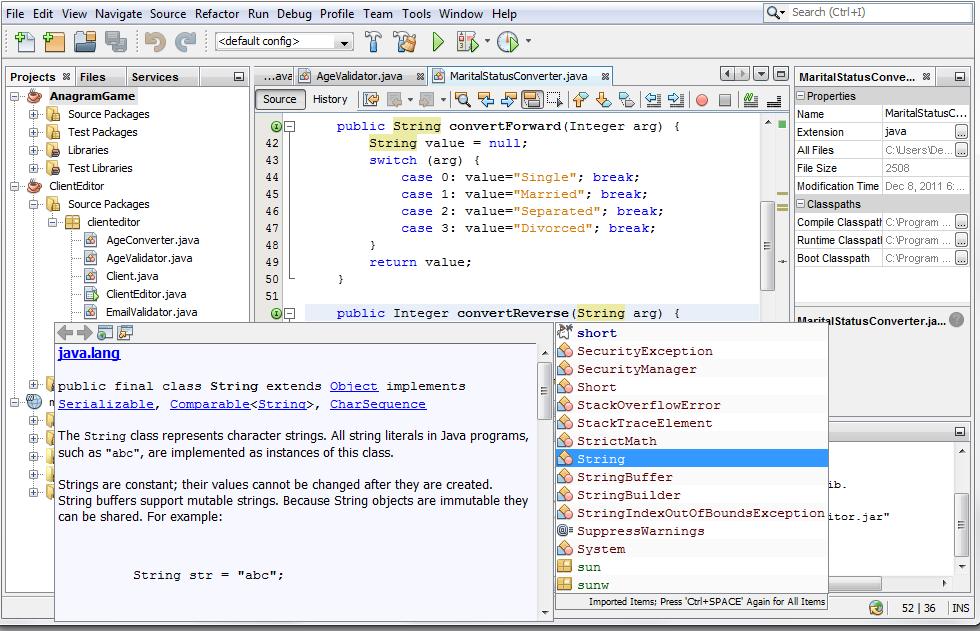
Task: Start macro recording red circle icon
Action: pyautogui.click(x=702, y=100)
